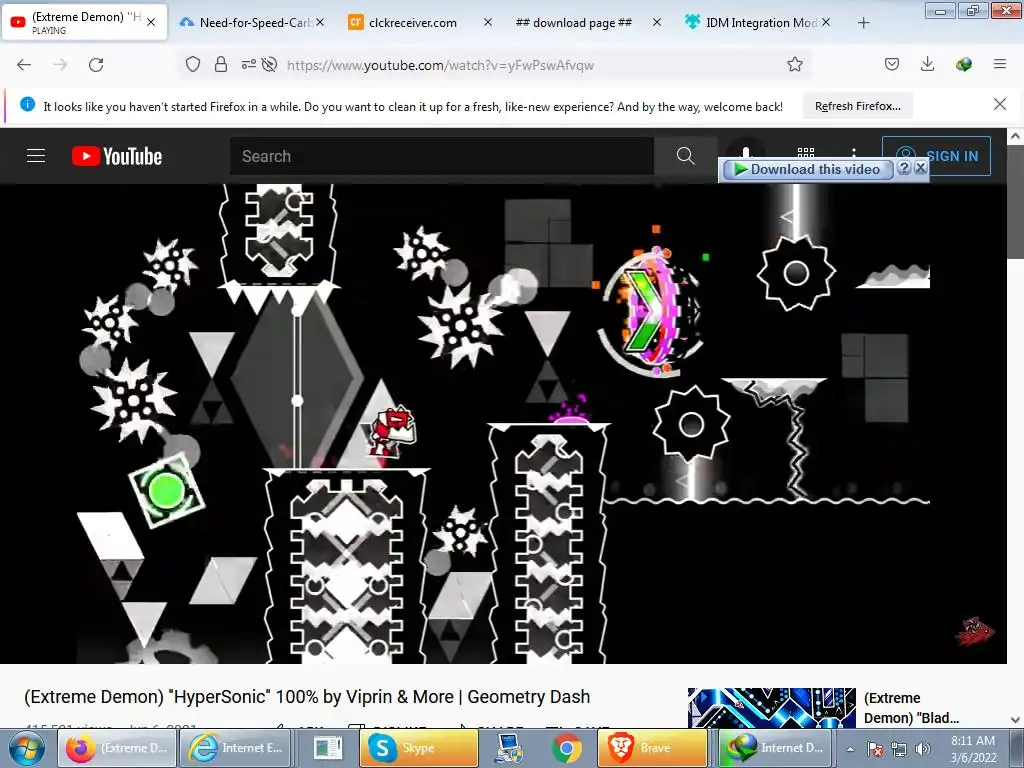
Task: Reload the YouTube page
Action: (96, 65)
